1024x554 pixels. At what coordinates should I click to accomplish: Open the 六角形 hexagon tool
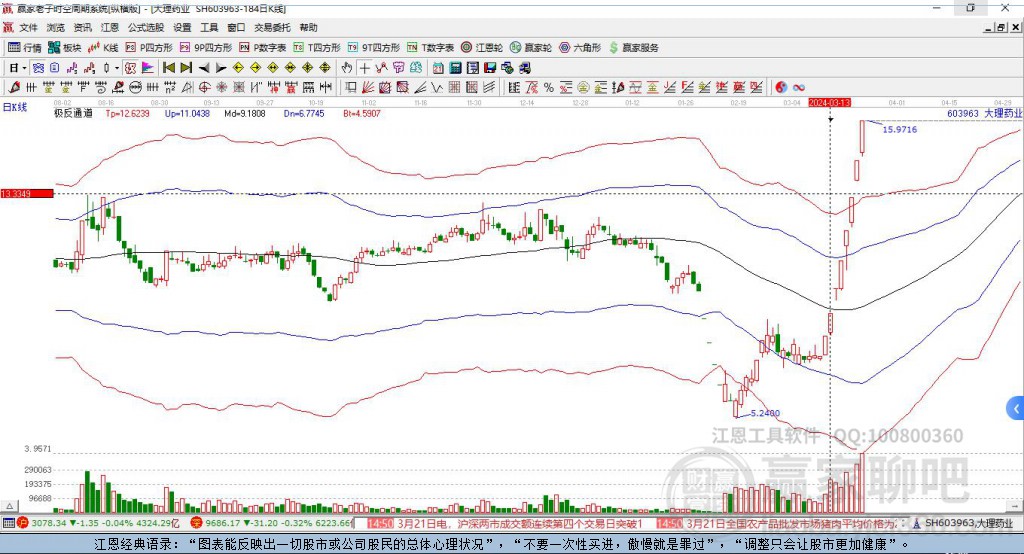(x=580, y=48)
